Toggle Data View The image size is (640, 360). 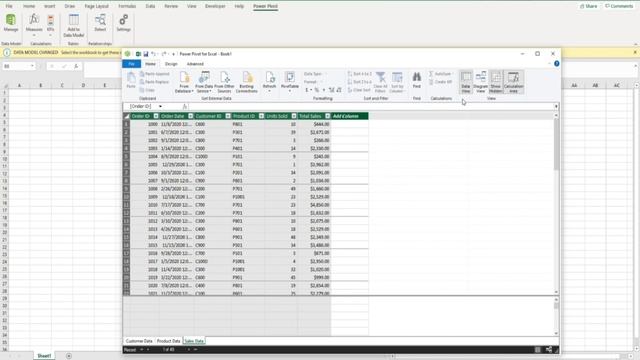pos(466,82)
